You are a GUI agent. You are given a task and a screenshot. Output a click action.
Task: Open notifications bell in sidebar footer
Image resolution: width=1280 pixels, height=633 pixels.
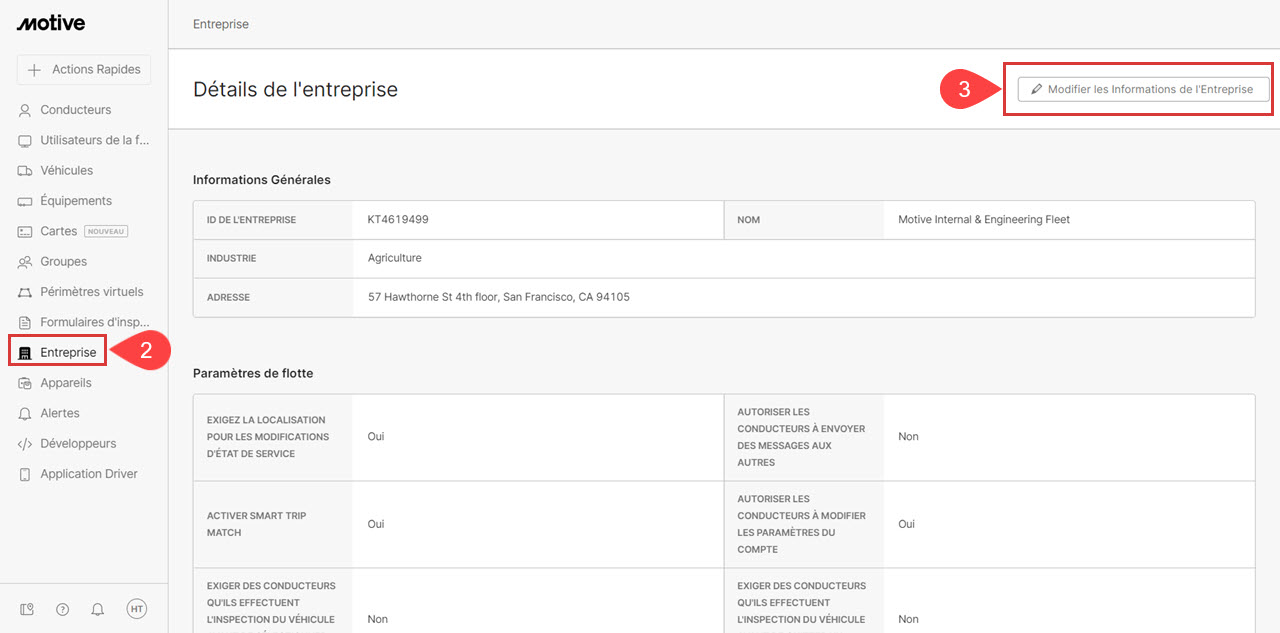tap(98, 609)
